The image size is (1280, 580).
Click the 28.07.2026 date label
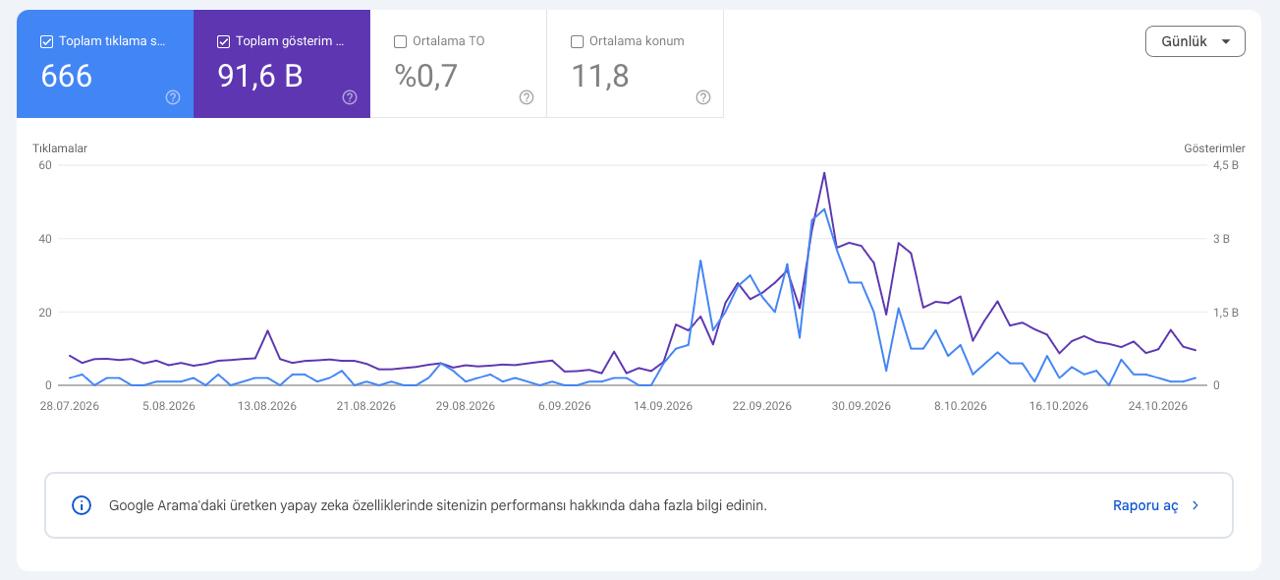coord(69,406)
